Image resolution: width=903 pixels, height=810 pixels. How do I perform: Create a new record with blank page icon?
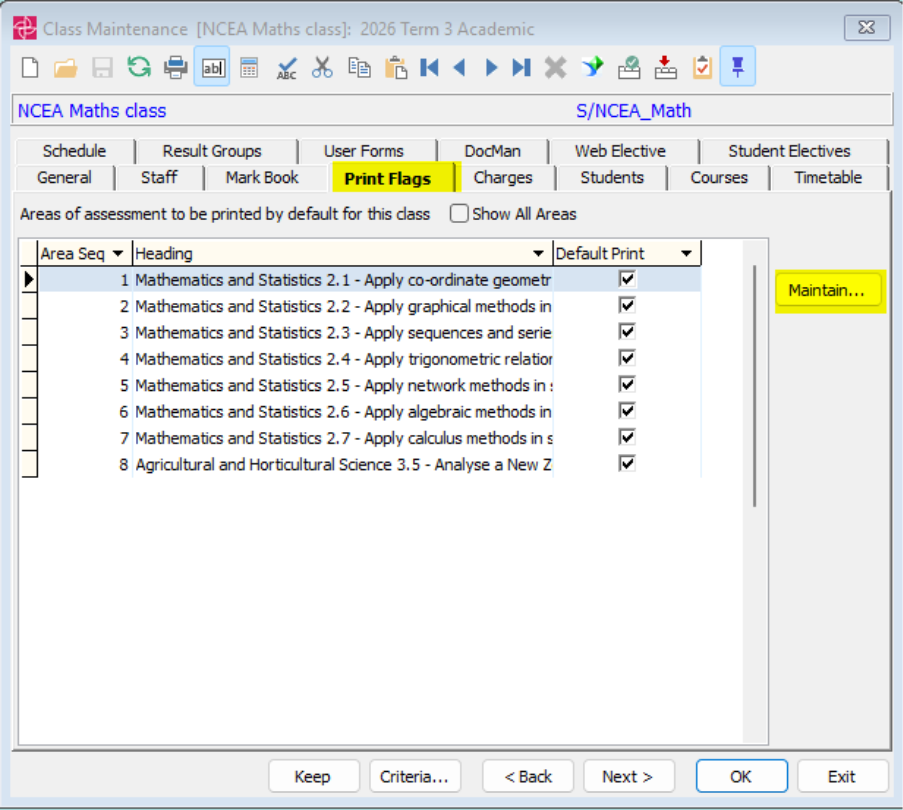[30, 67]
